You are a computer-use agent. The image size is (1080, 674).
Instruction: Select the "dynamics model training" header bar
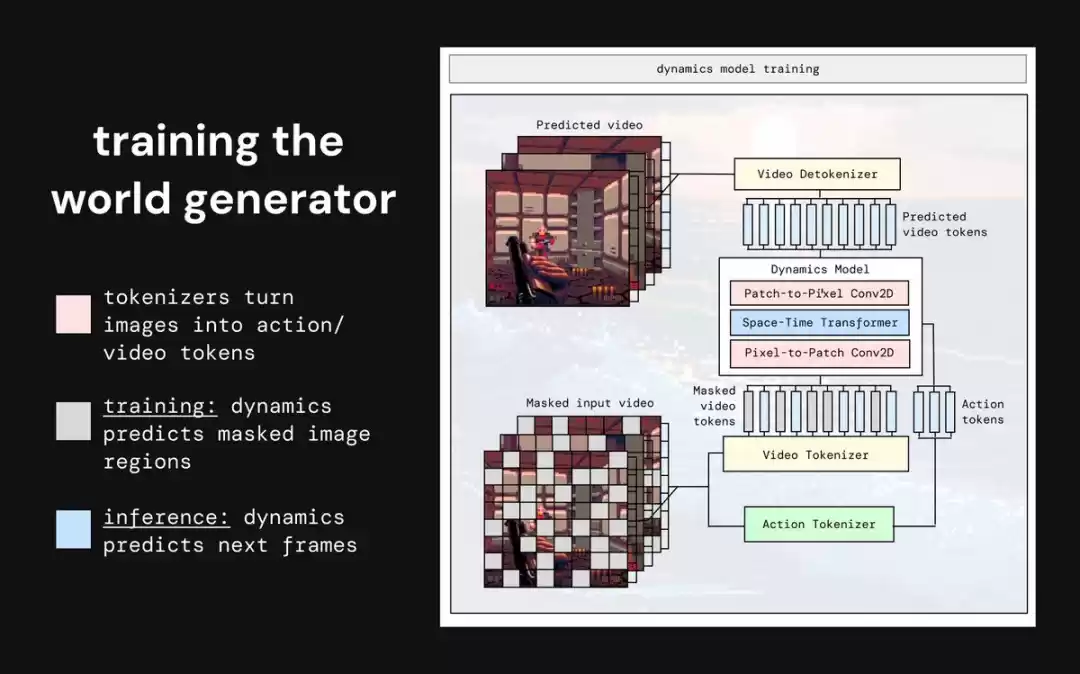click(737, 69)
